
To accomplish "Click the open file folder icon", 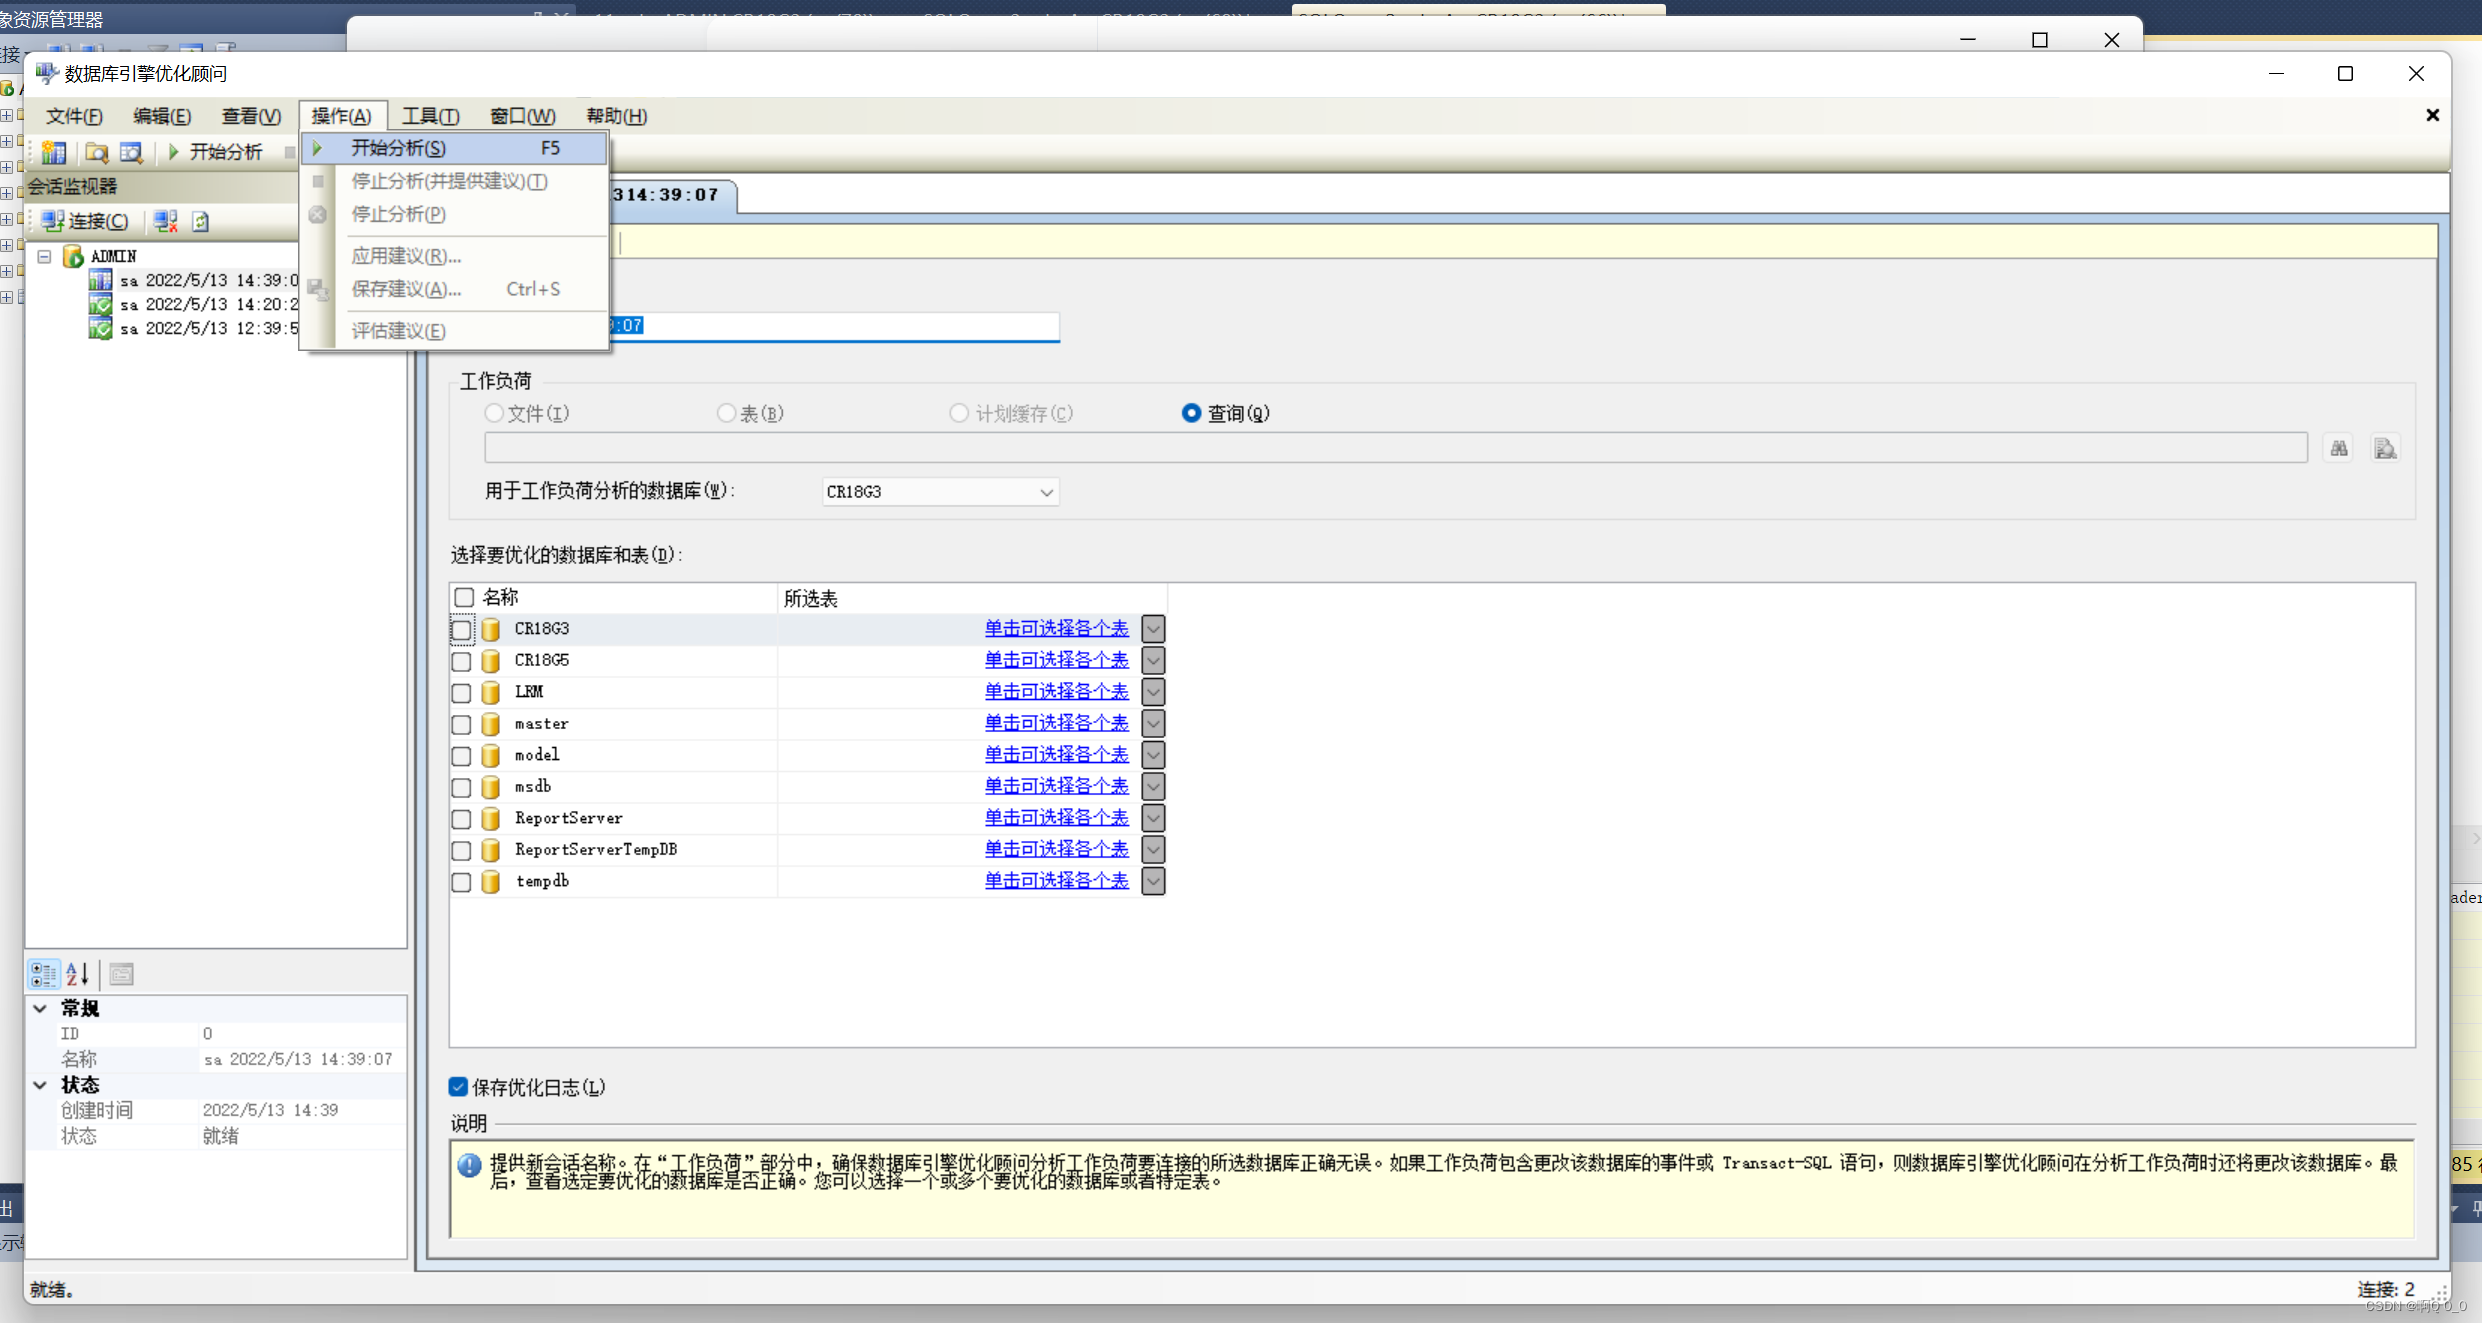I will 97,152.
